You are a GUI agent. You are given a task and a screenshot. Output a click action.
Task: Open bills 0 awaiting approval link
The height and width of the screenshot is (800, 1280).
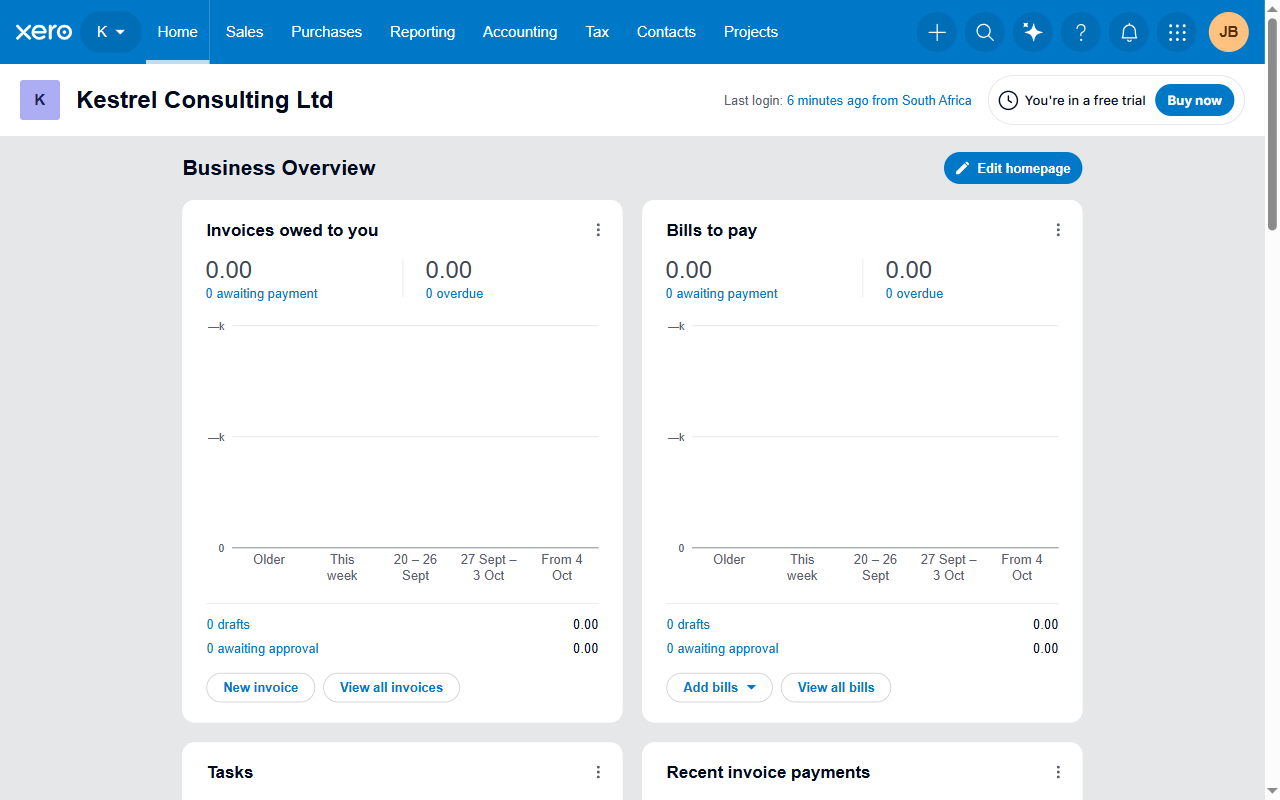[x=723, y=649]
